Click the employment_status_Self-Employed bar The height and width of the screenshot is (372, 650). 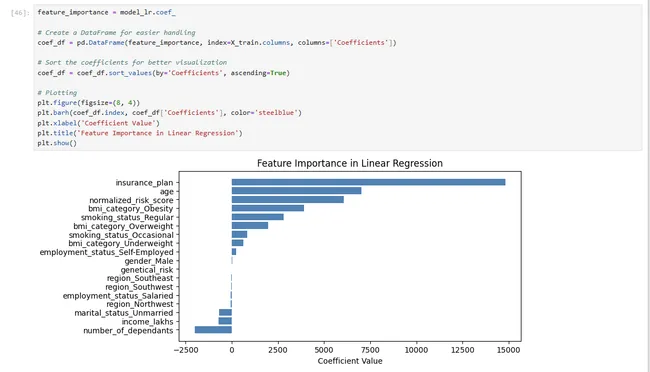tap(234, 252)
